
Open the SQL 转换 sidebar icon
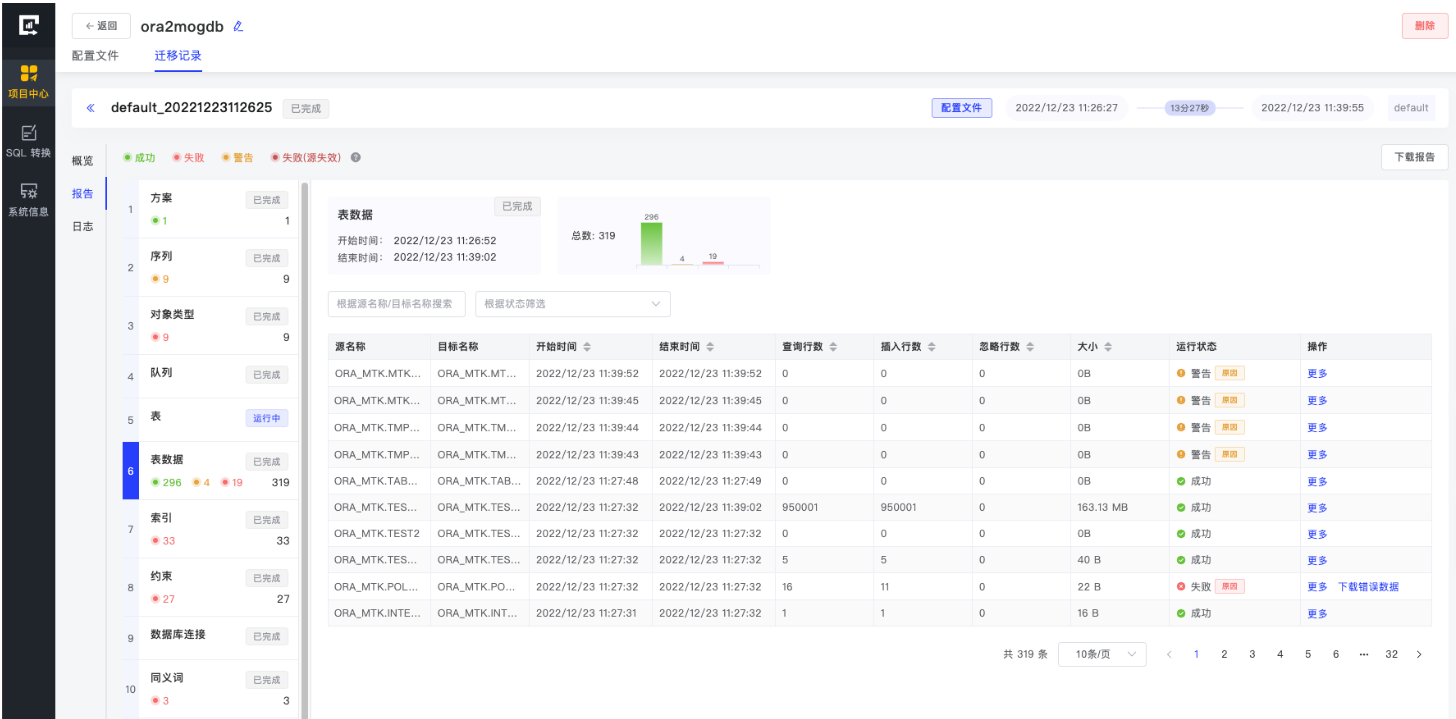(x=28, y=140)
